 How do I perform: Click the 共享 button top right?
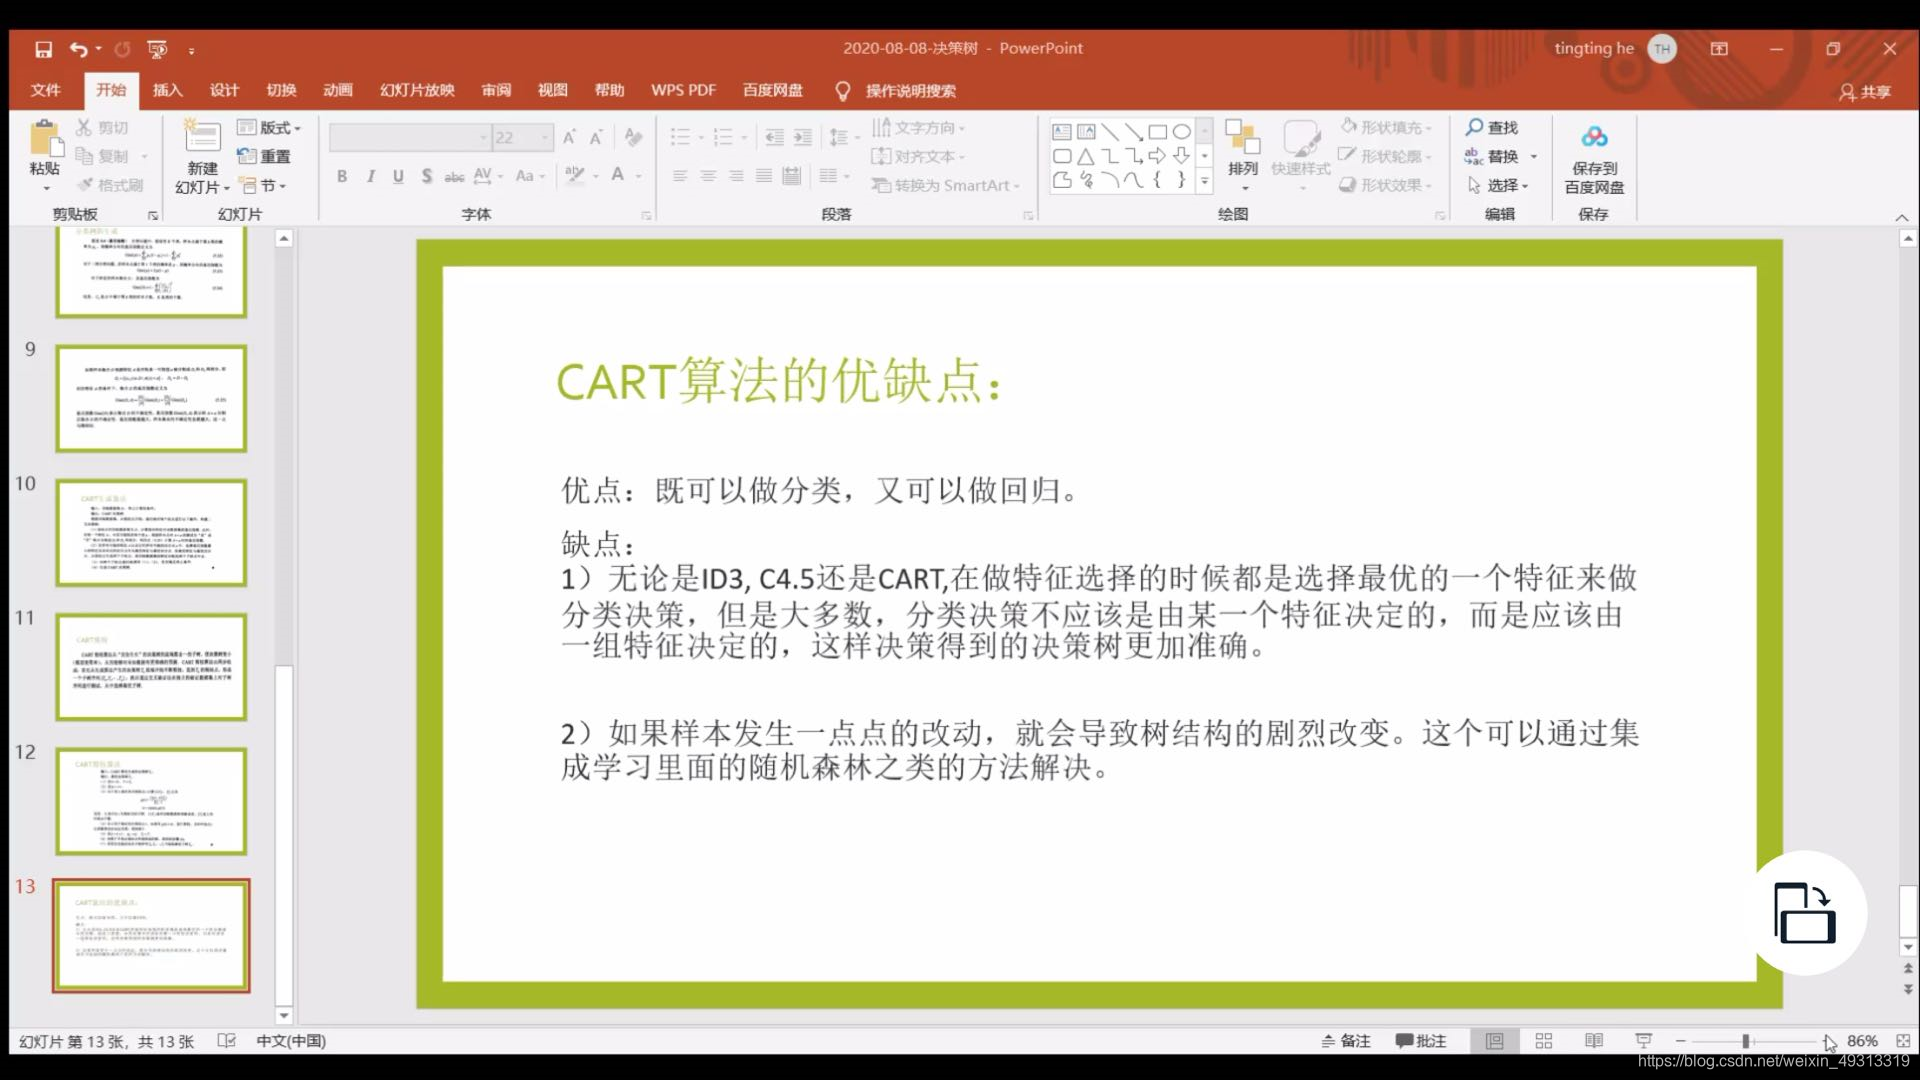coord(1871,91)
